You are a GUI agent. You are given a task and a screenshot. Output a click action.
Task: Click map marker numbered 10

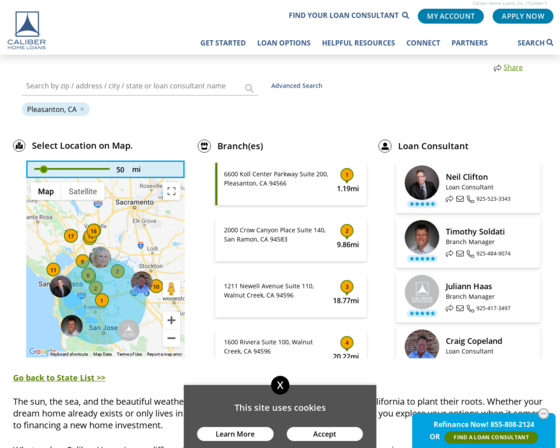[156, 287]
